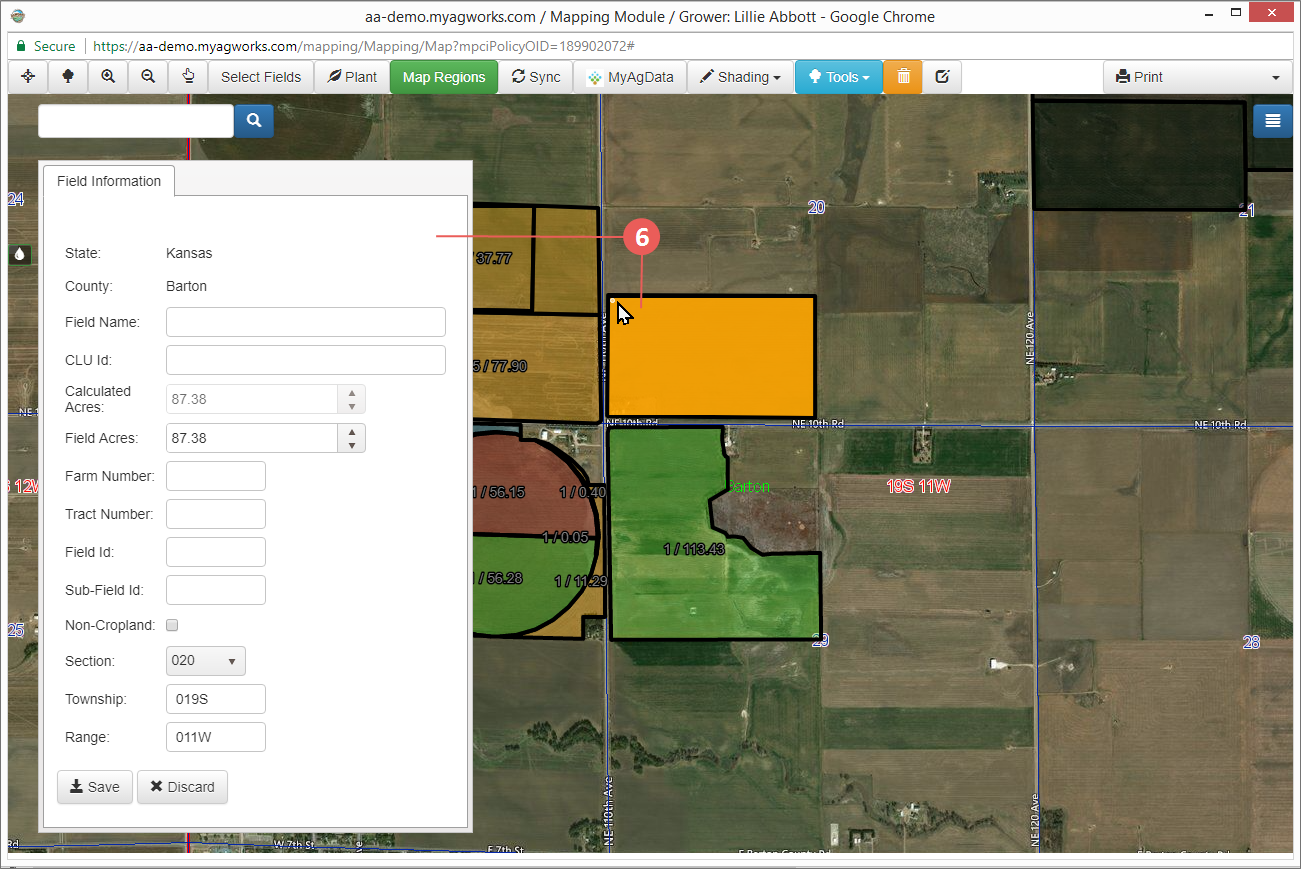Click the CLU Id input
The width and height of the screenshot is (1301, 869).
(306, 360)
